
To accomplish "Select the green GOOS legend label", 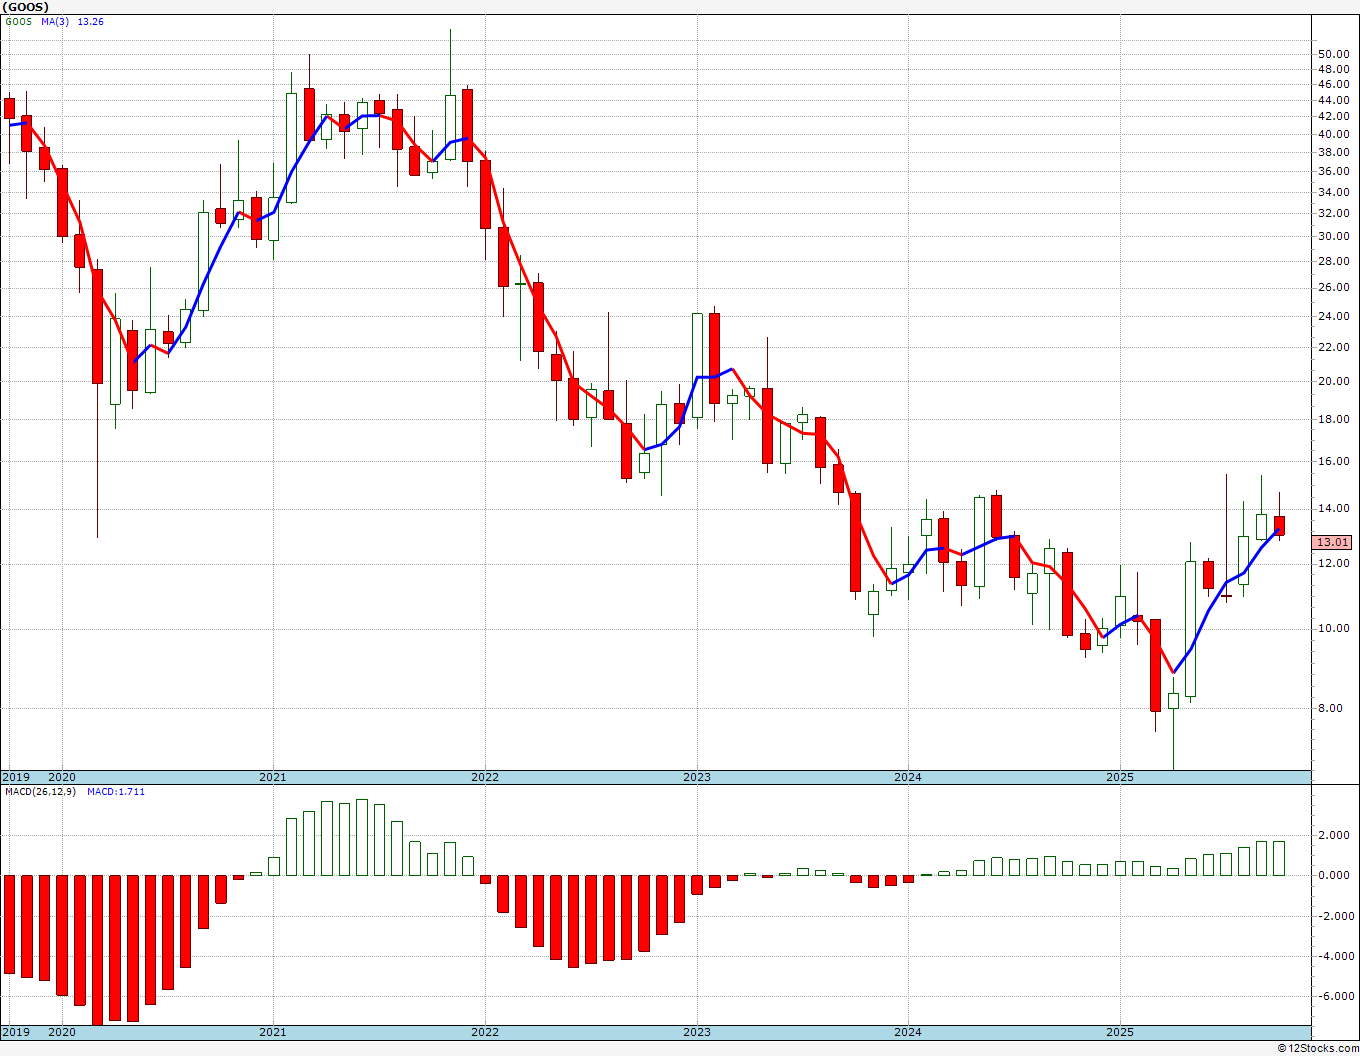I will [18, 22].
